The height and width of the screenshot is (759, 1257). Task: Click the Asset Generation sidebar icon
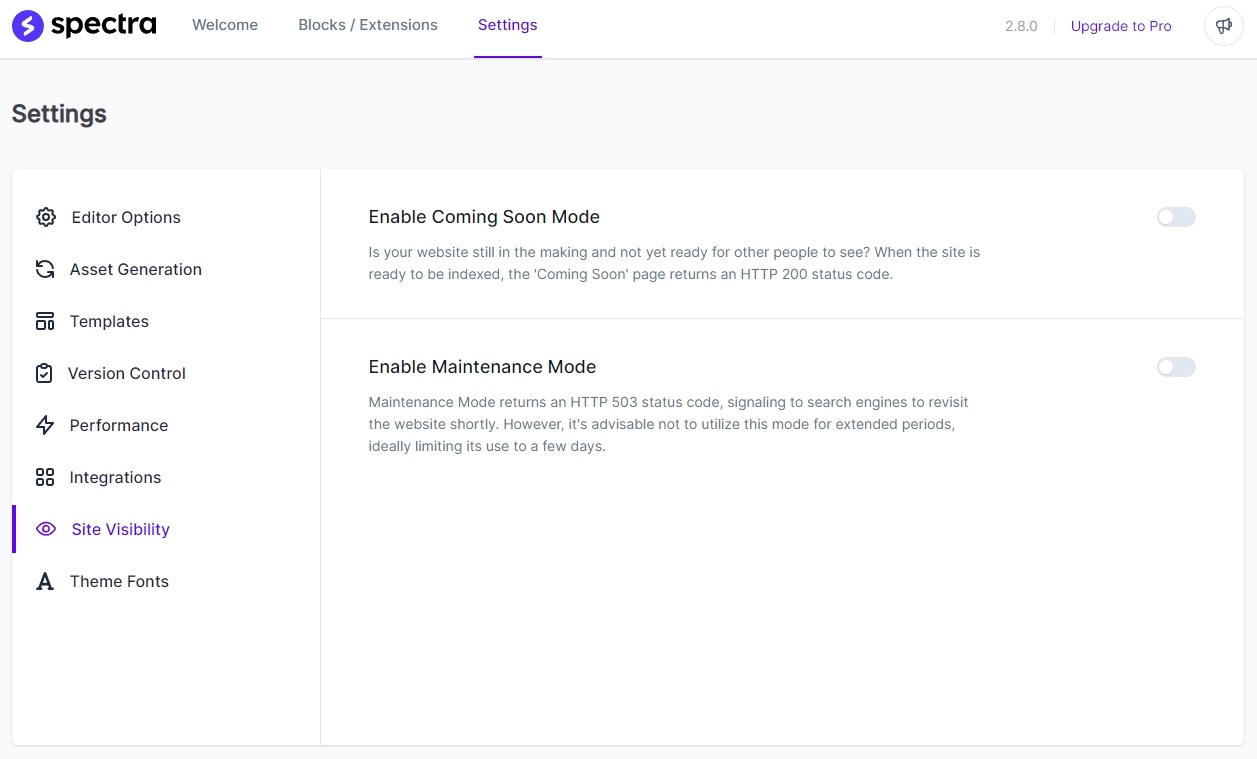click(x=46, y=269)
